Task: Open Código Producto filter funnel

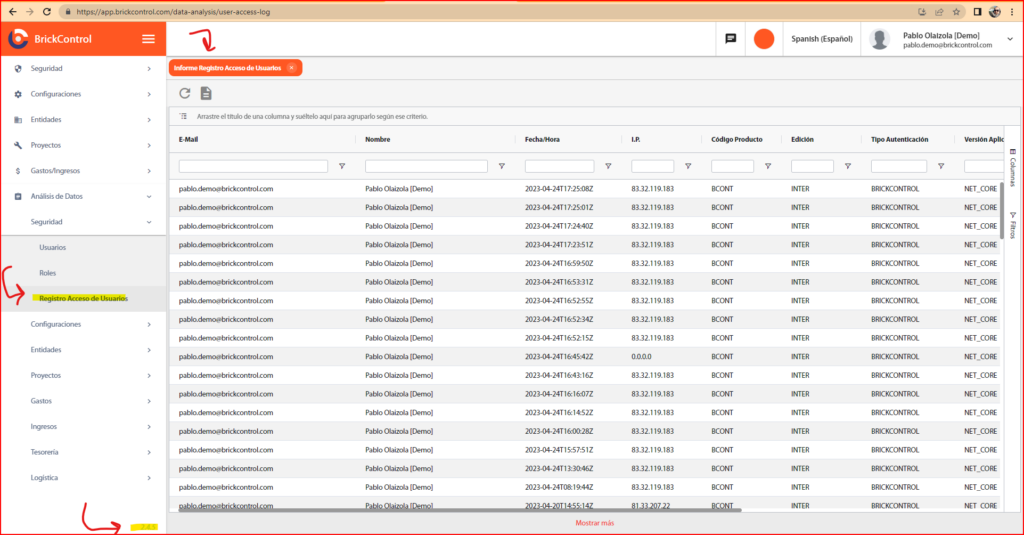Action: [768, 167]
